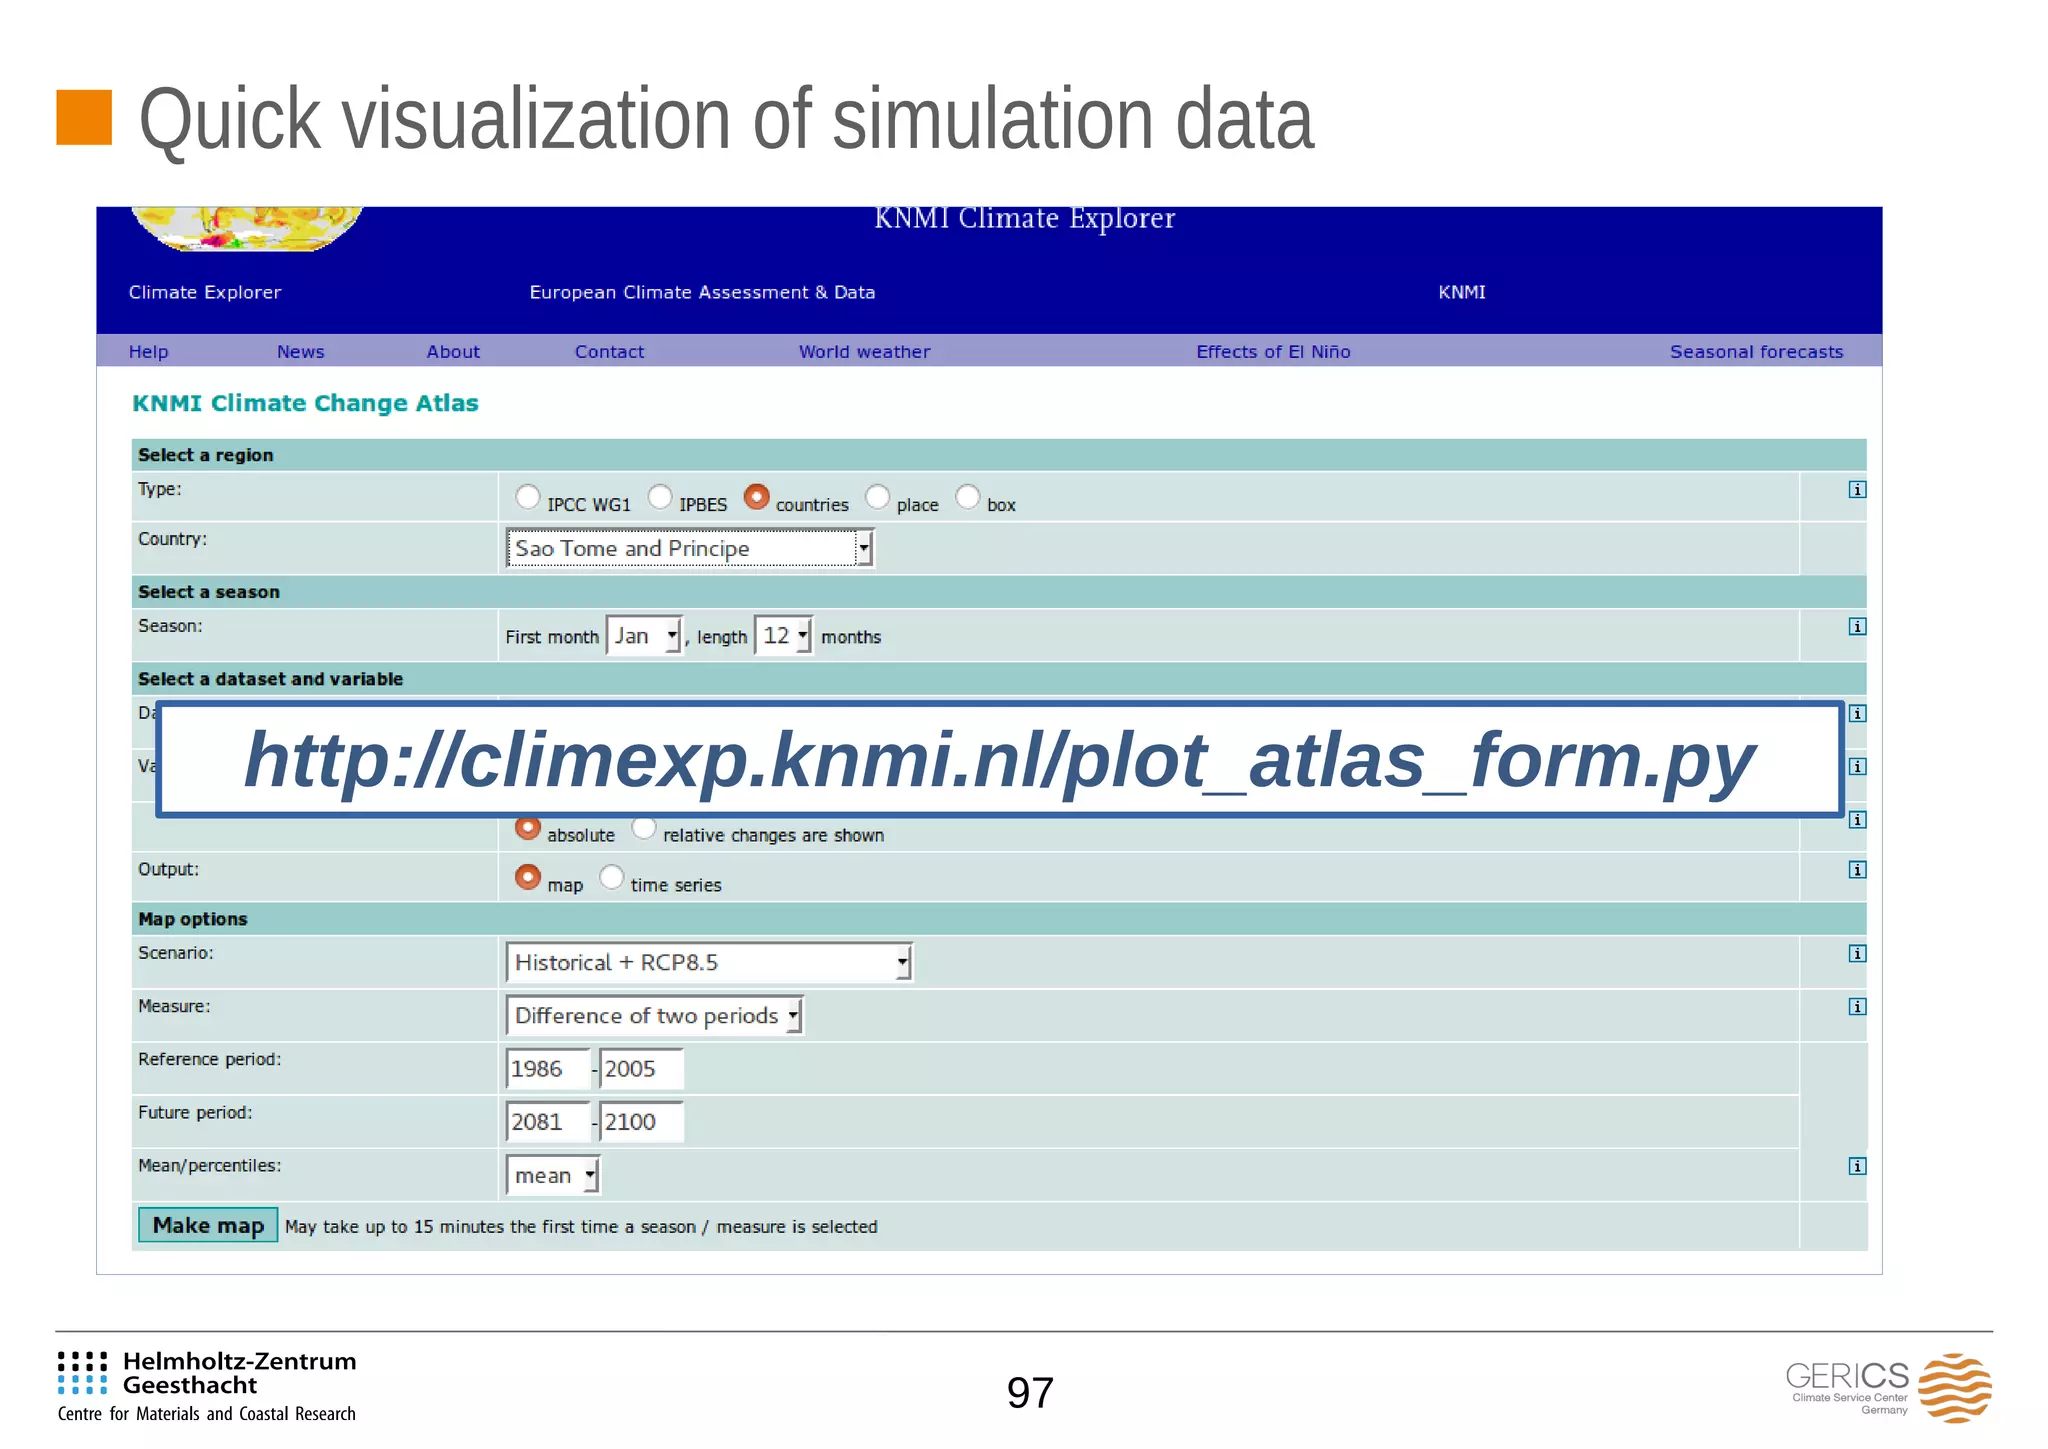Open Mean/percentiles dropdown set to mean
Viewport: 2048px width, 1449px height.
pos(553,1175)
